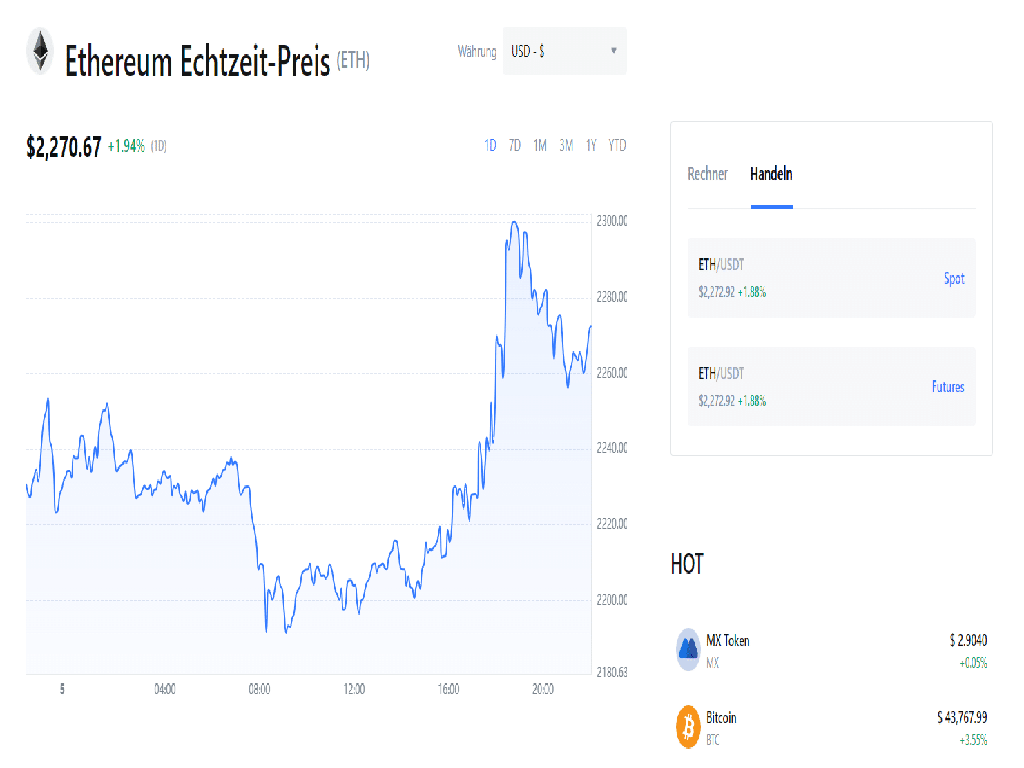Open the MX Token listing
The height and width of the screenshot is (768, 1024).
[728, 641]
